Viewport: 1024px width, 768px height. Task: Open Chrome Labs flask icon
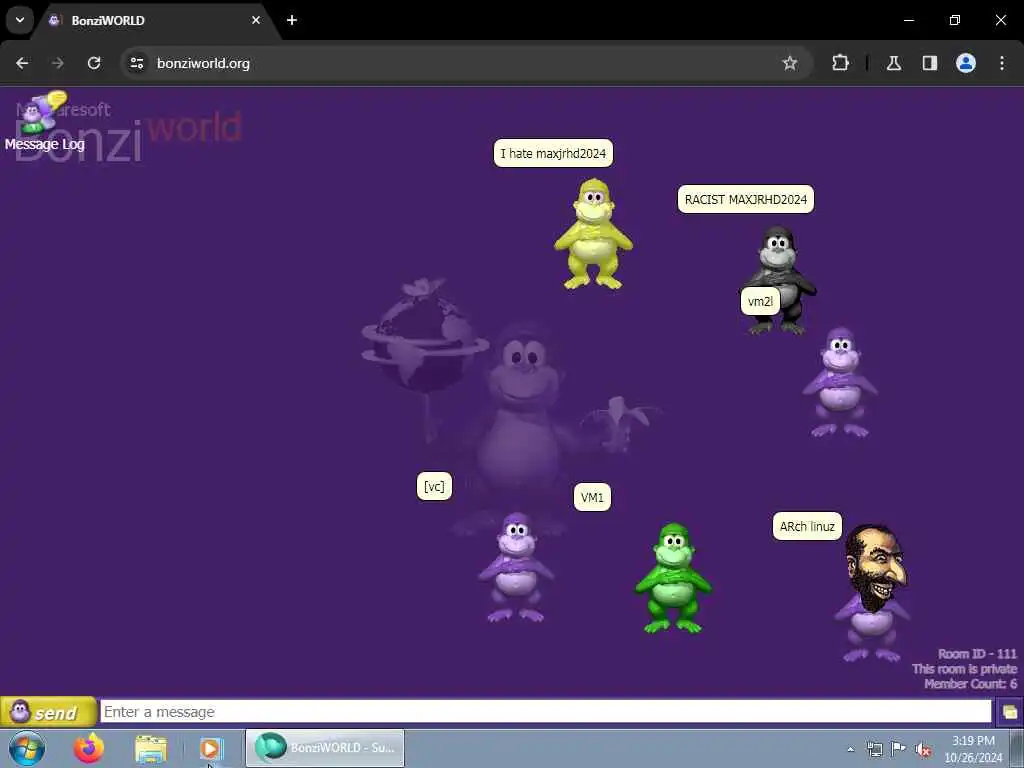coord(894,63)
